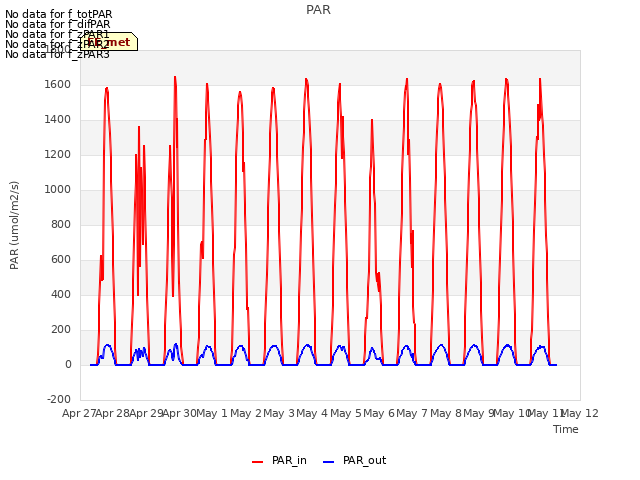Image resolution: width=640 pixels, height=480 pixels.
Task: Click the May 4 x-axis date label
Action: pos(312,413)
